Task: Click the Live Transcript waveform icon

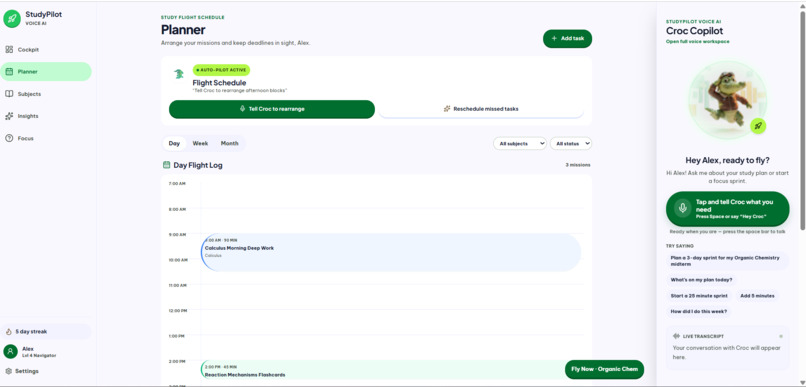Action: coord(676,336)
